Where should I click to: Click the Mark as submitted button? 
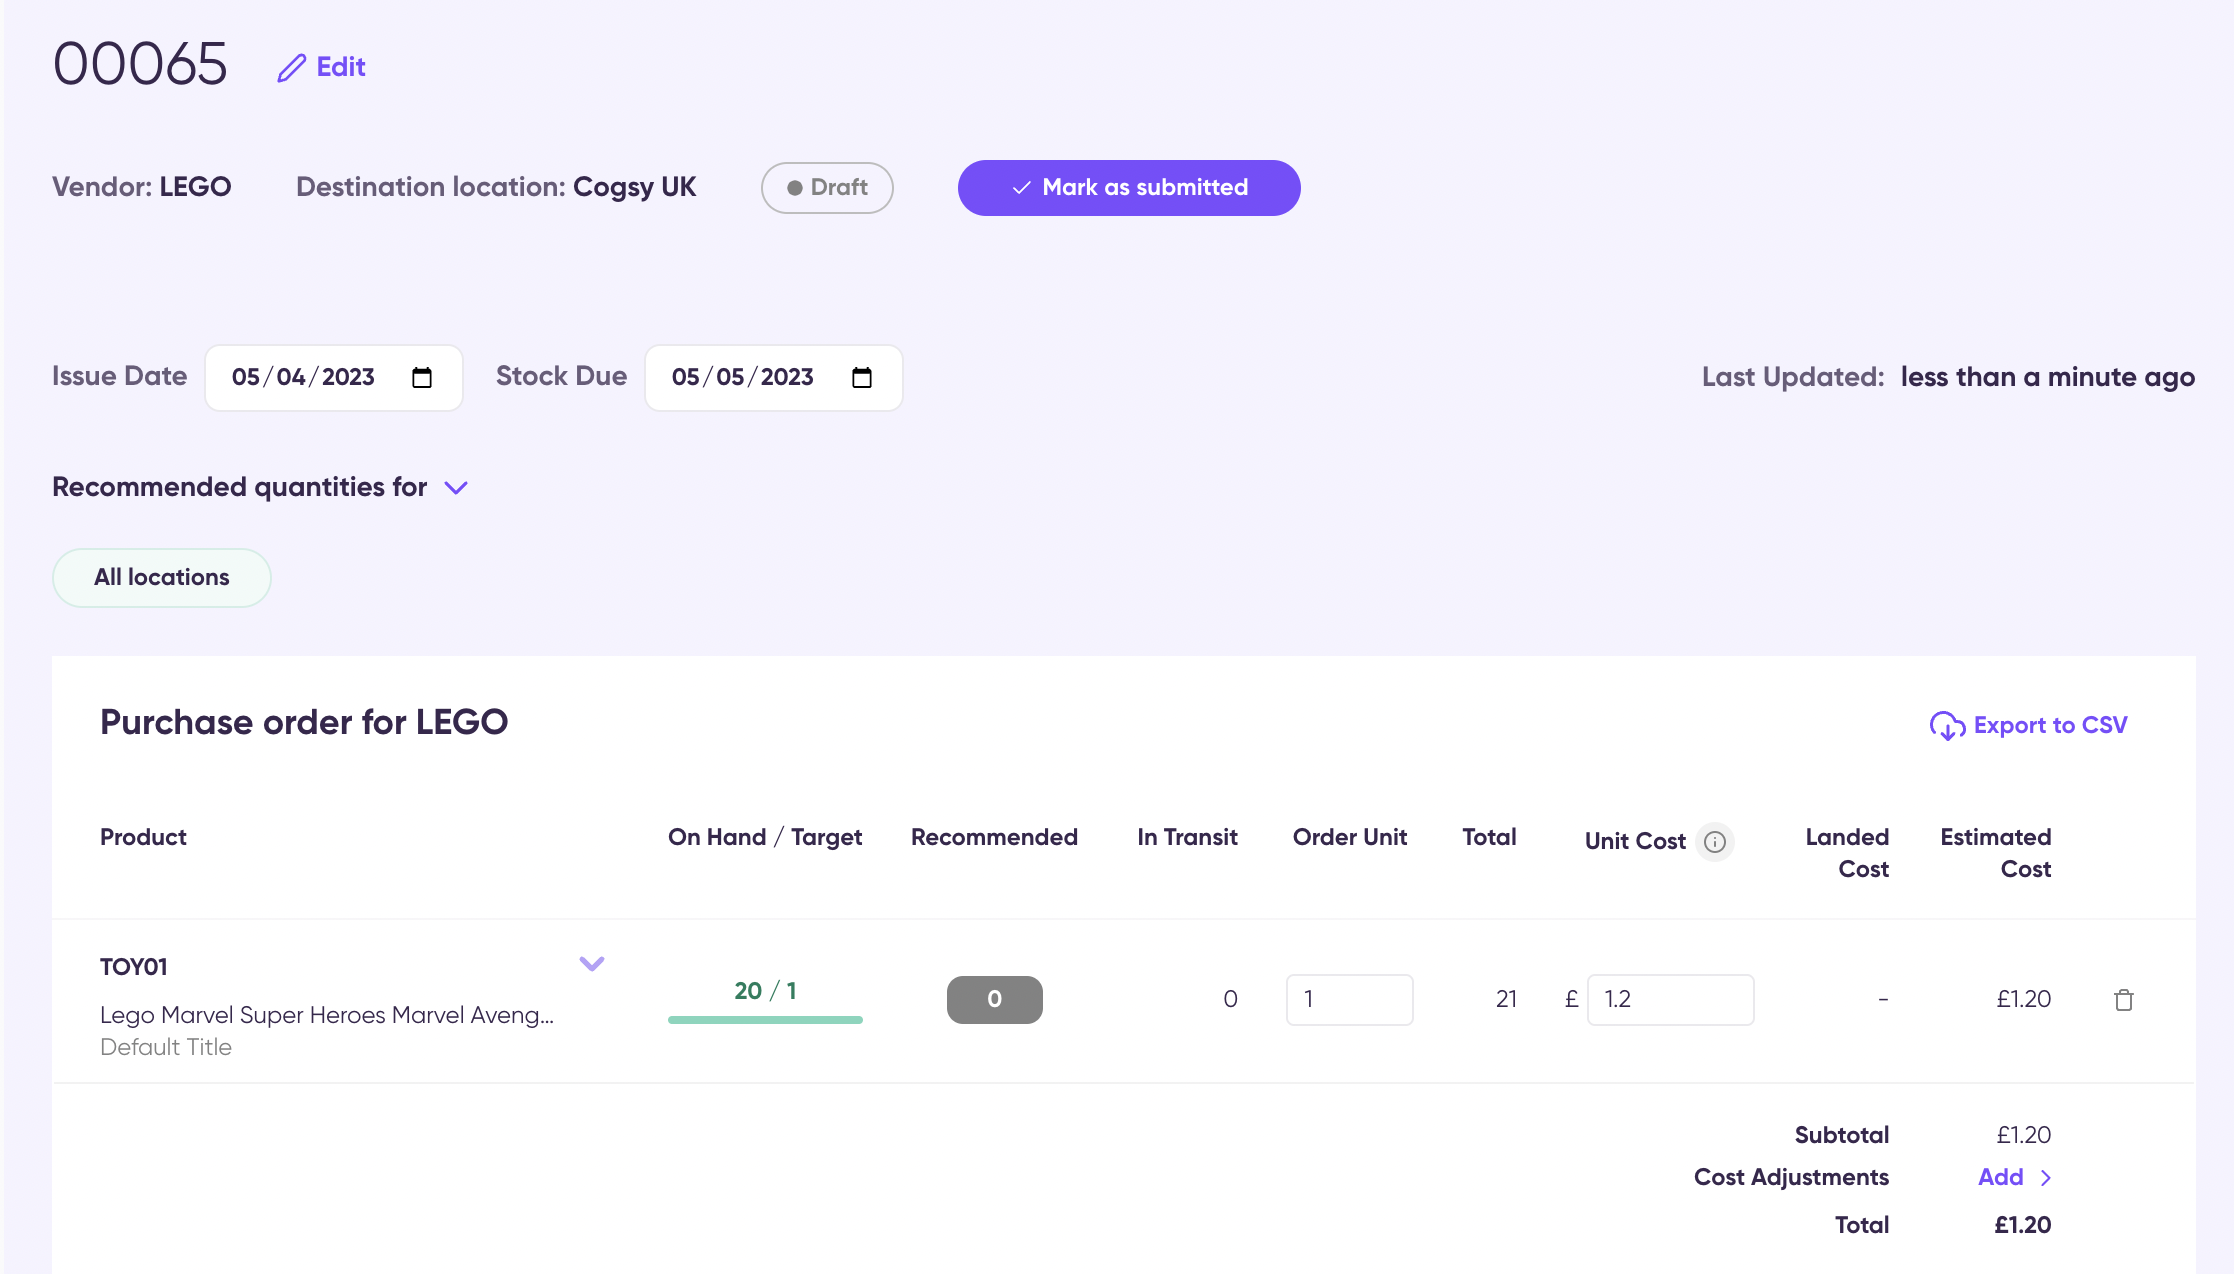click(x=1129, y=188)
